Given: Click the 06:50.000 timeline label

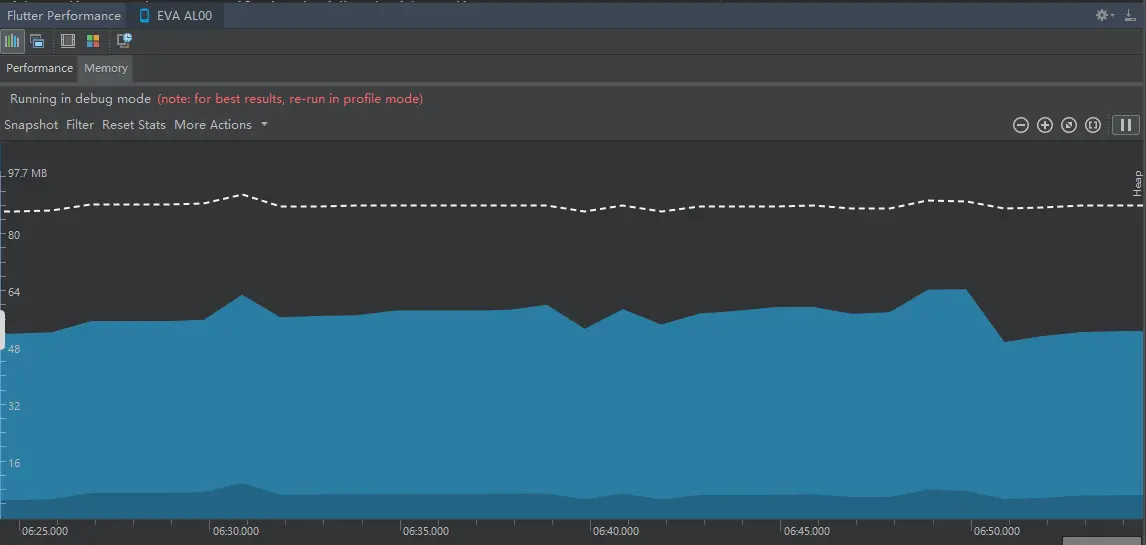Looking at the screenshot, I should click(996, 531).
